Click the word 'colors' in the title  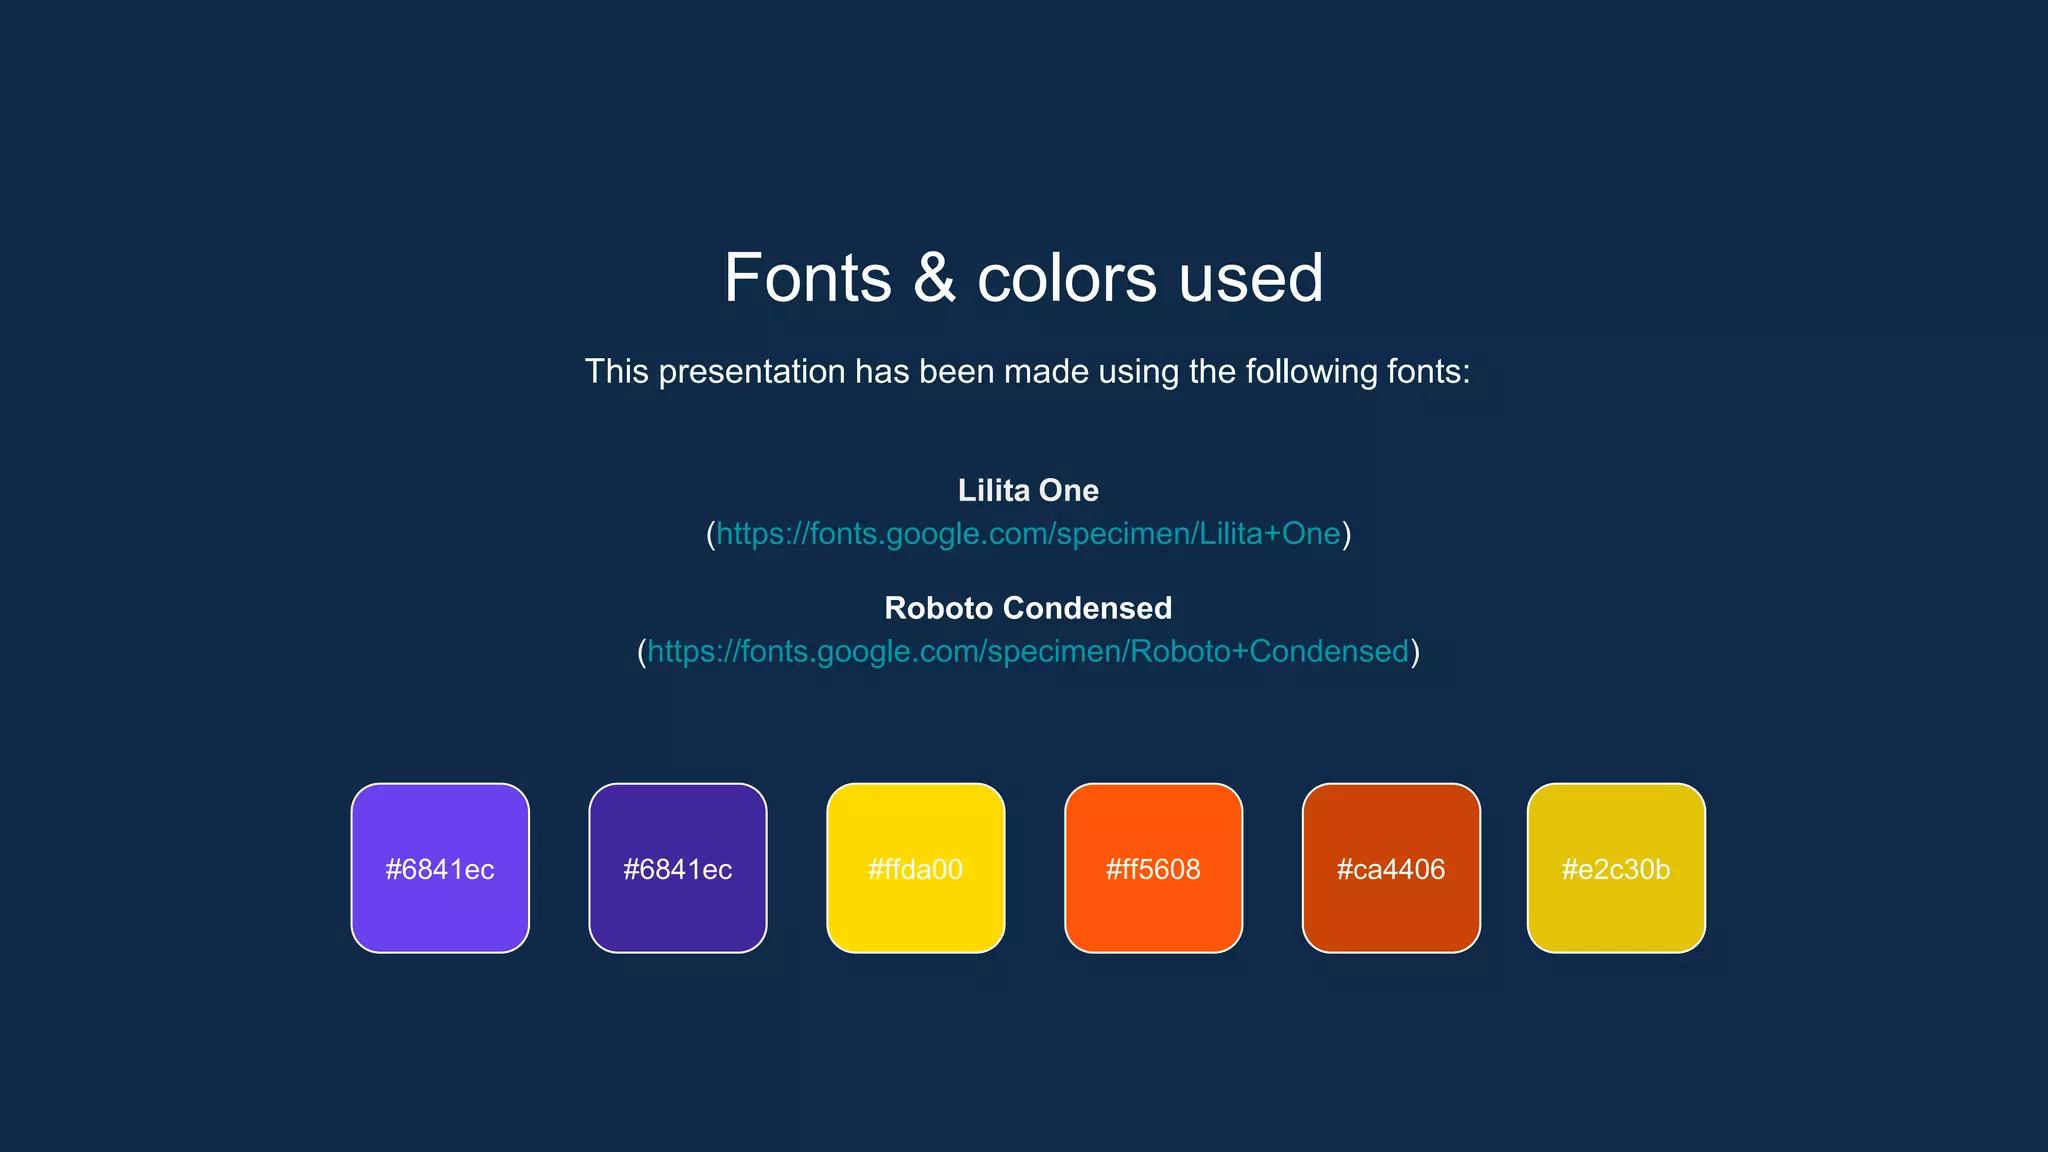click(1066, 278)
